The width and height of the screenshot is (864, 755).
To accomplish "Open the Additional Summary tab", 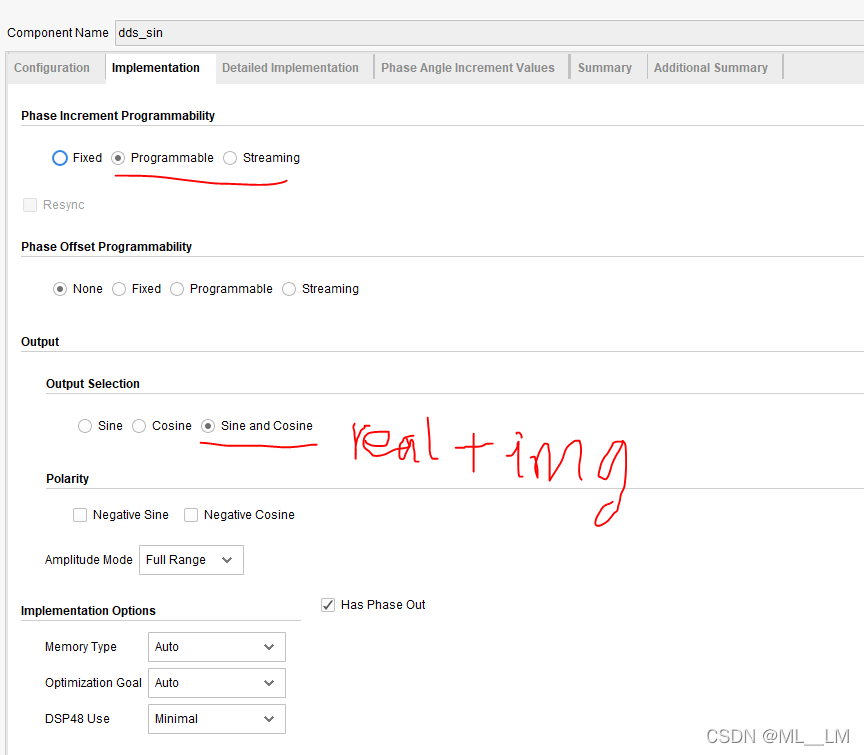I will point(711,68).
